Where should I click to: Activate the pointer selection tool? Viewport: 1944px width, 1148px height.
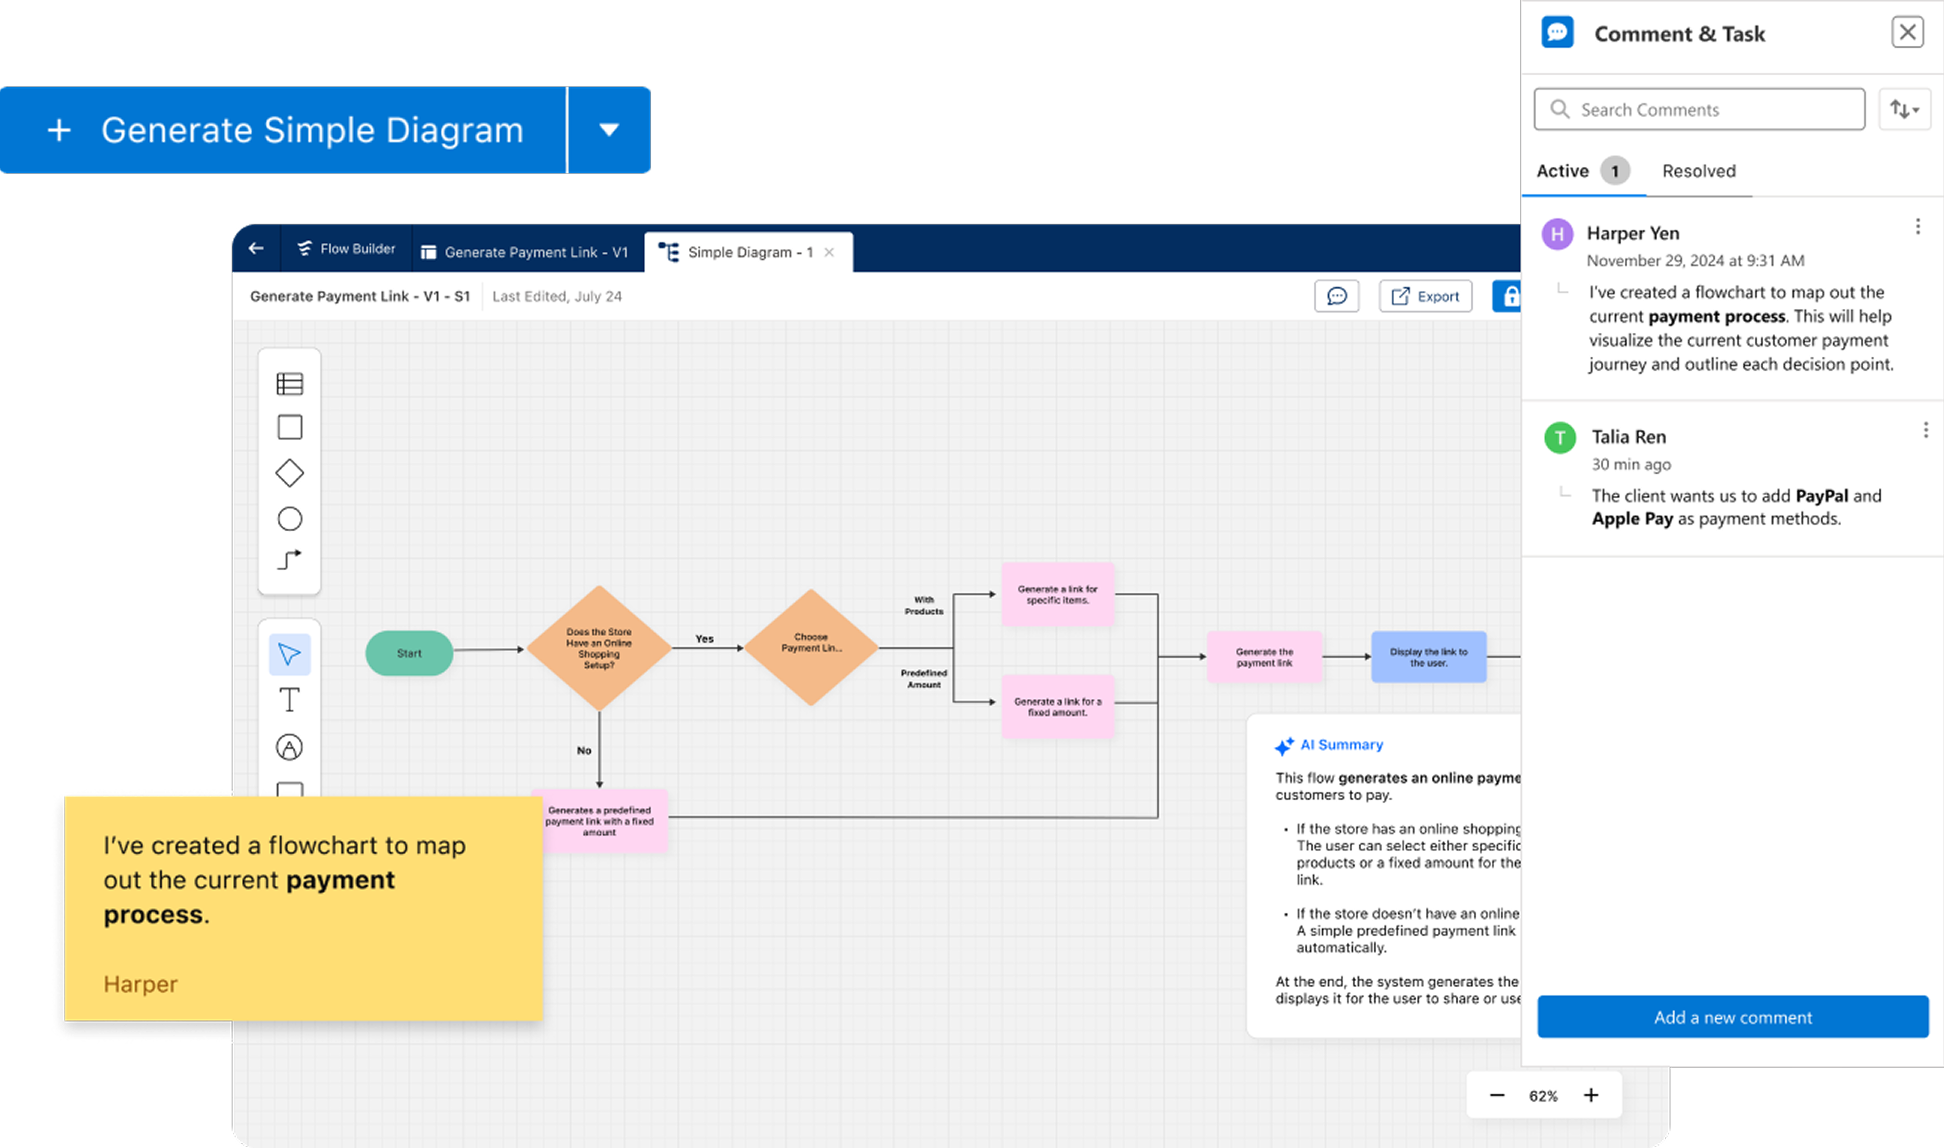click(x=289, y=654)
